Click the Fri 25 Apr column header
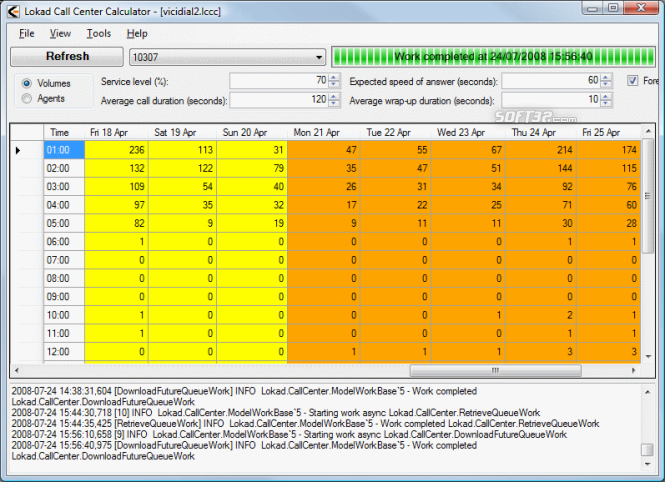 tap(608, 132)
